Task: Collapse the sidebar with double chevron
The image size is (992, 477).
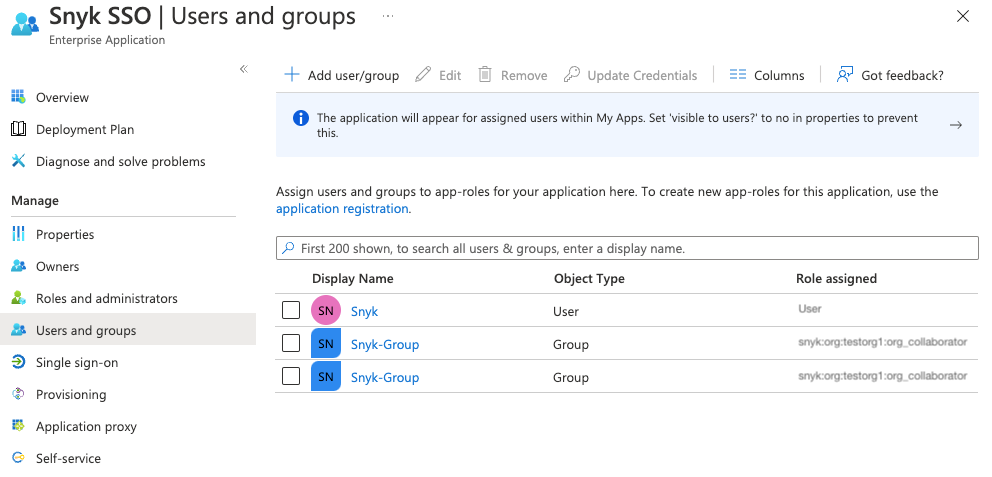Action: click(x=244, y=69)
